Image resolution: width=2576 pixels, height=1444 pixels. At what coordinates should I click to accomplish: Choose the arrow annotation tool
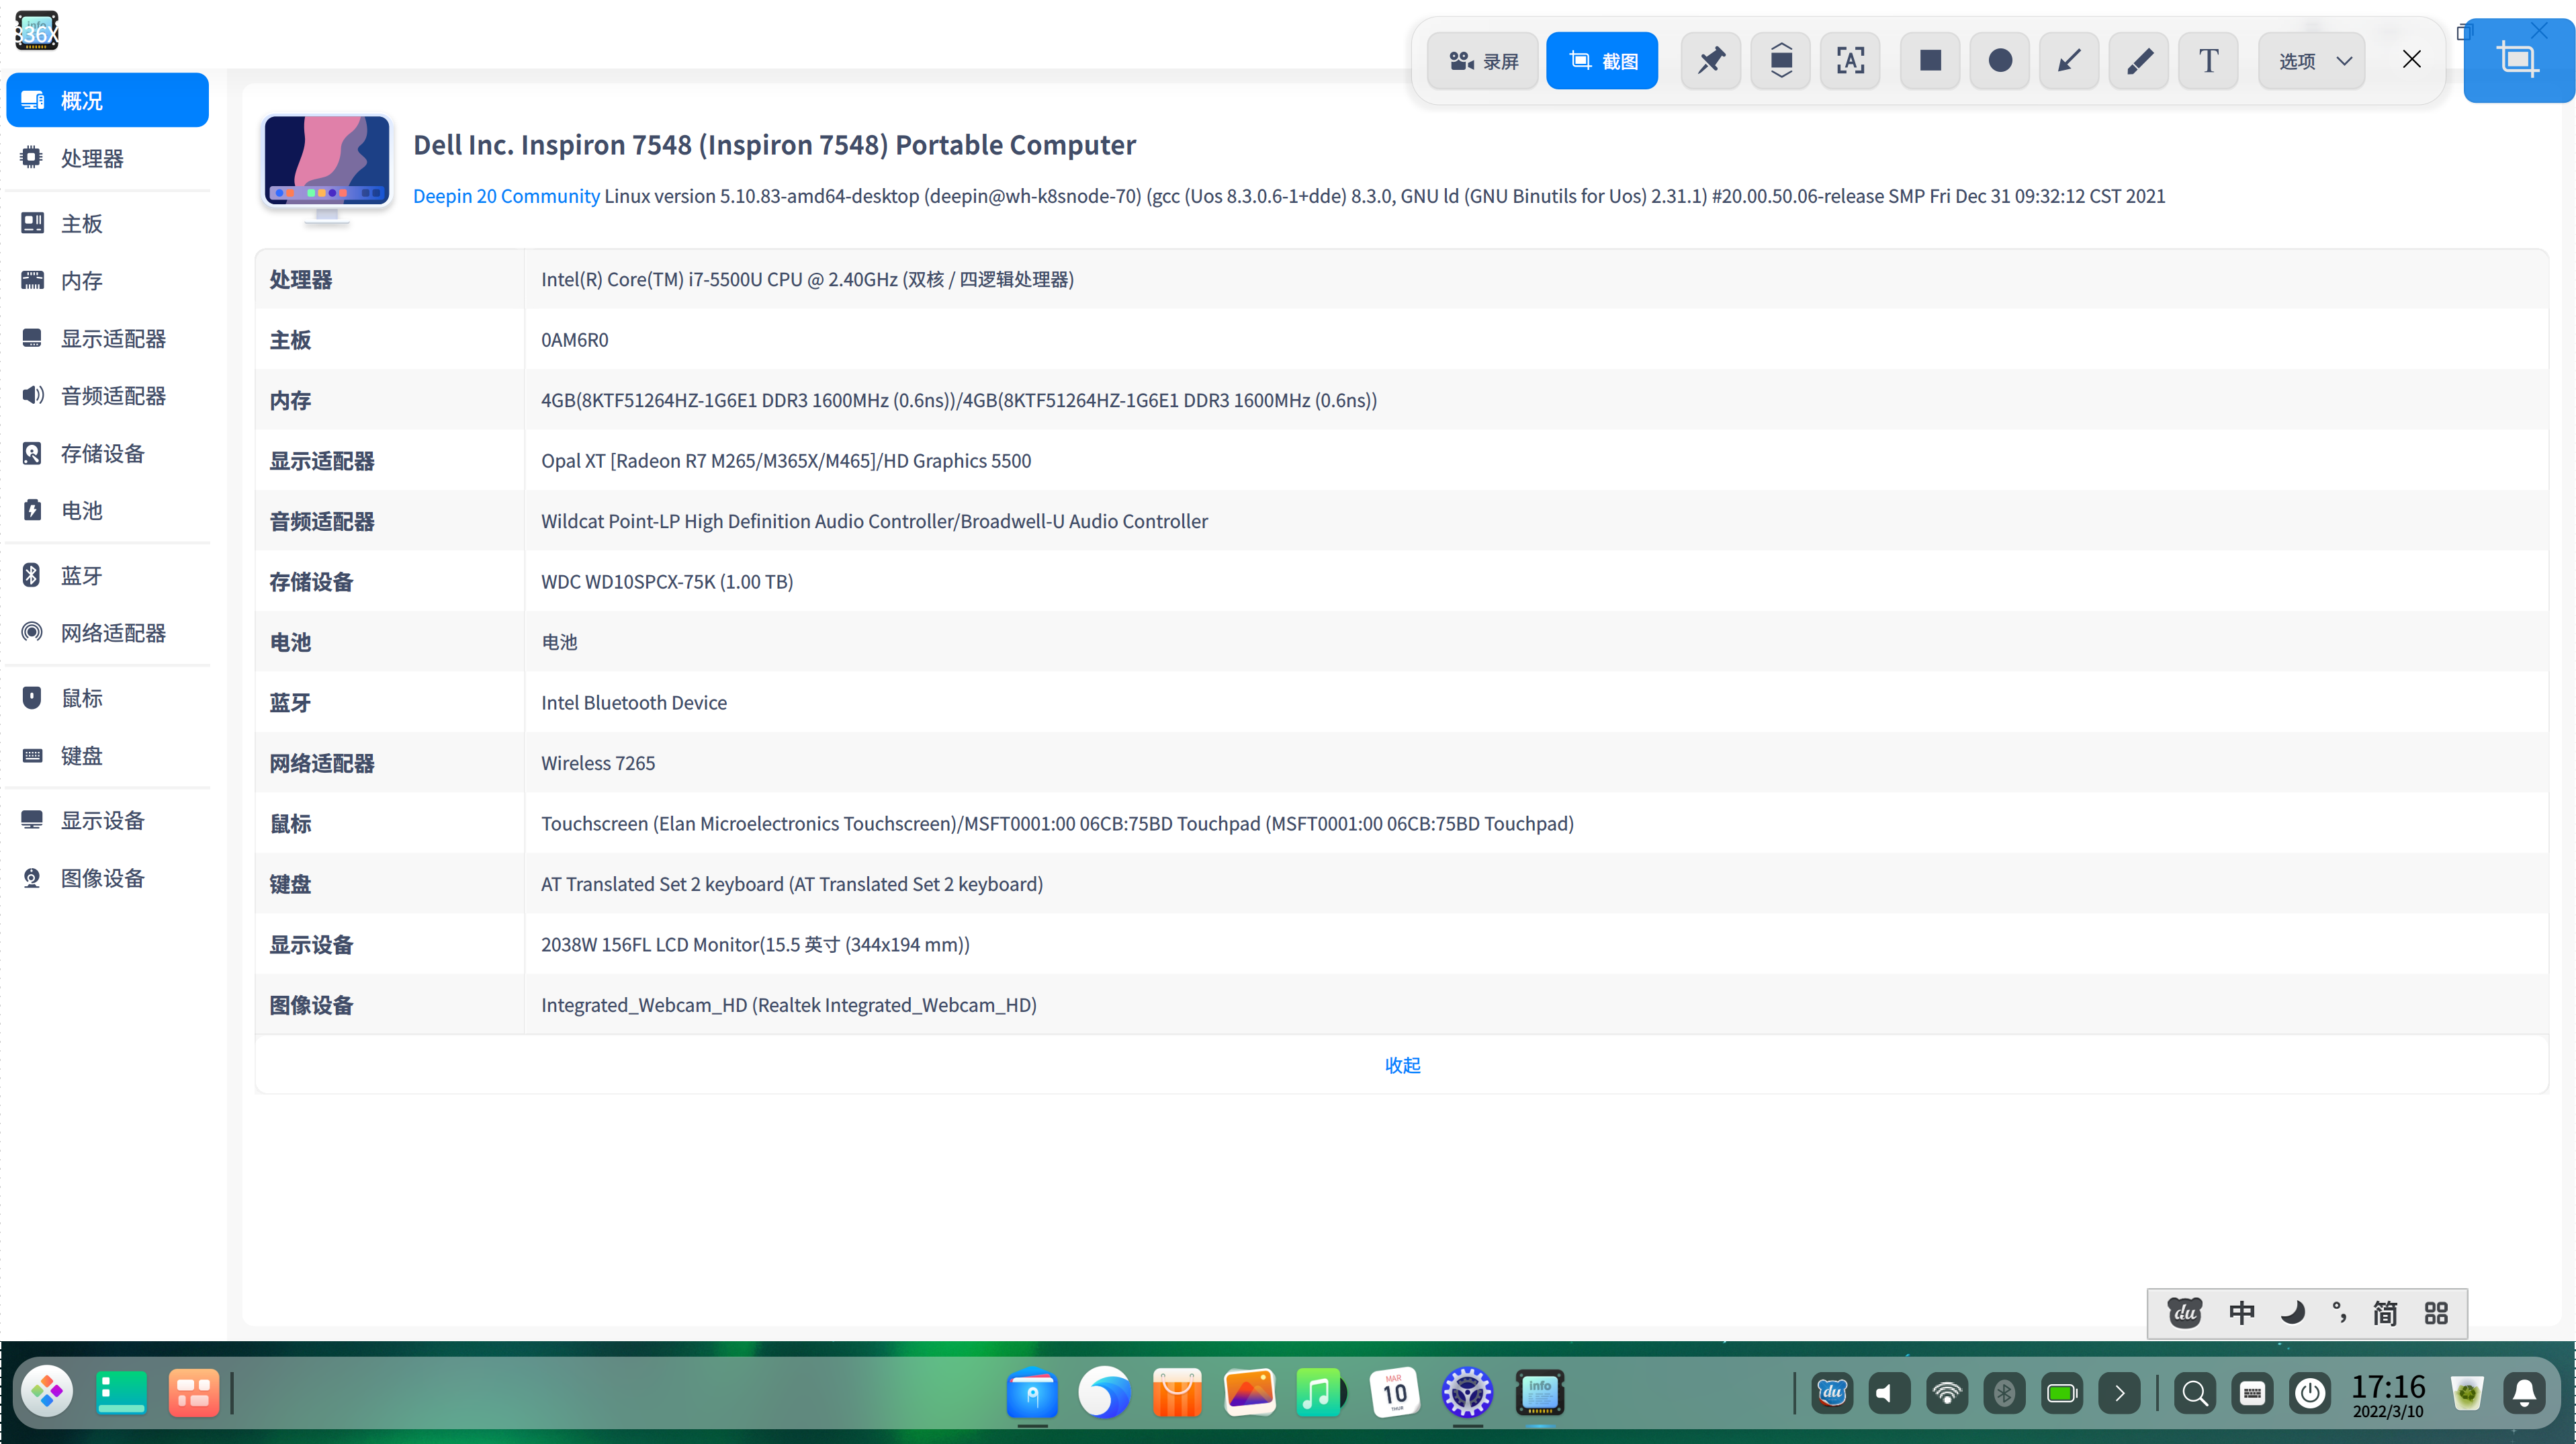2069,61
